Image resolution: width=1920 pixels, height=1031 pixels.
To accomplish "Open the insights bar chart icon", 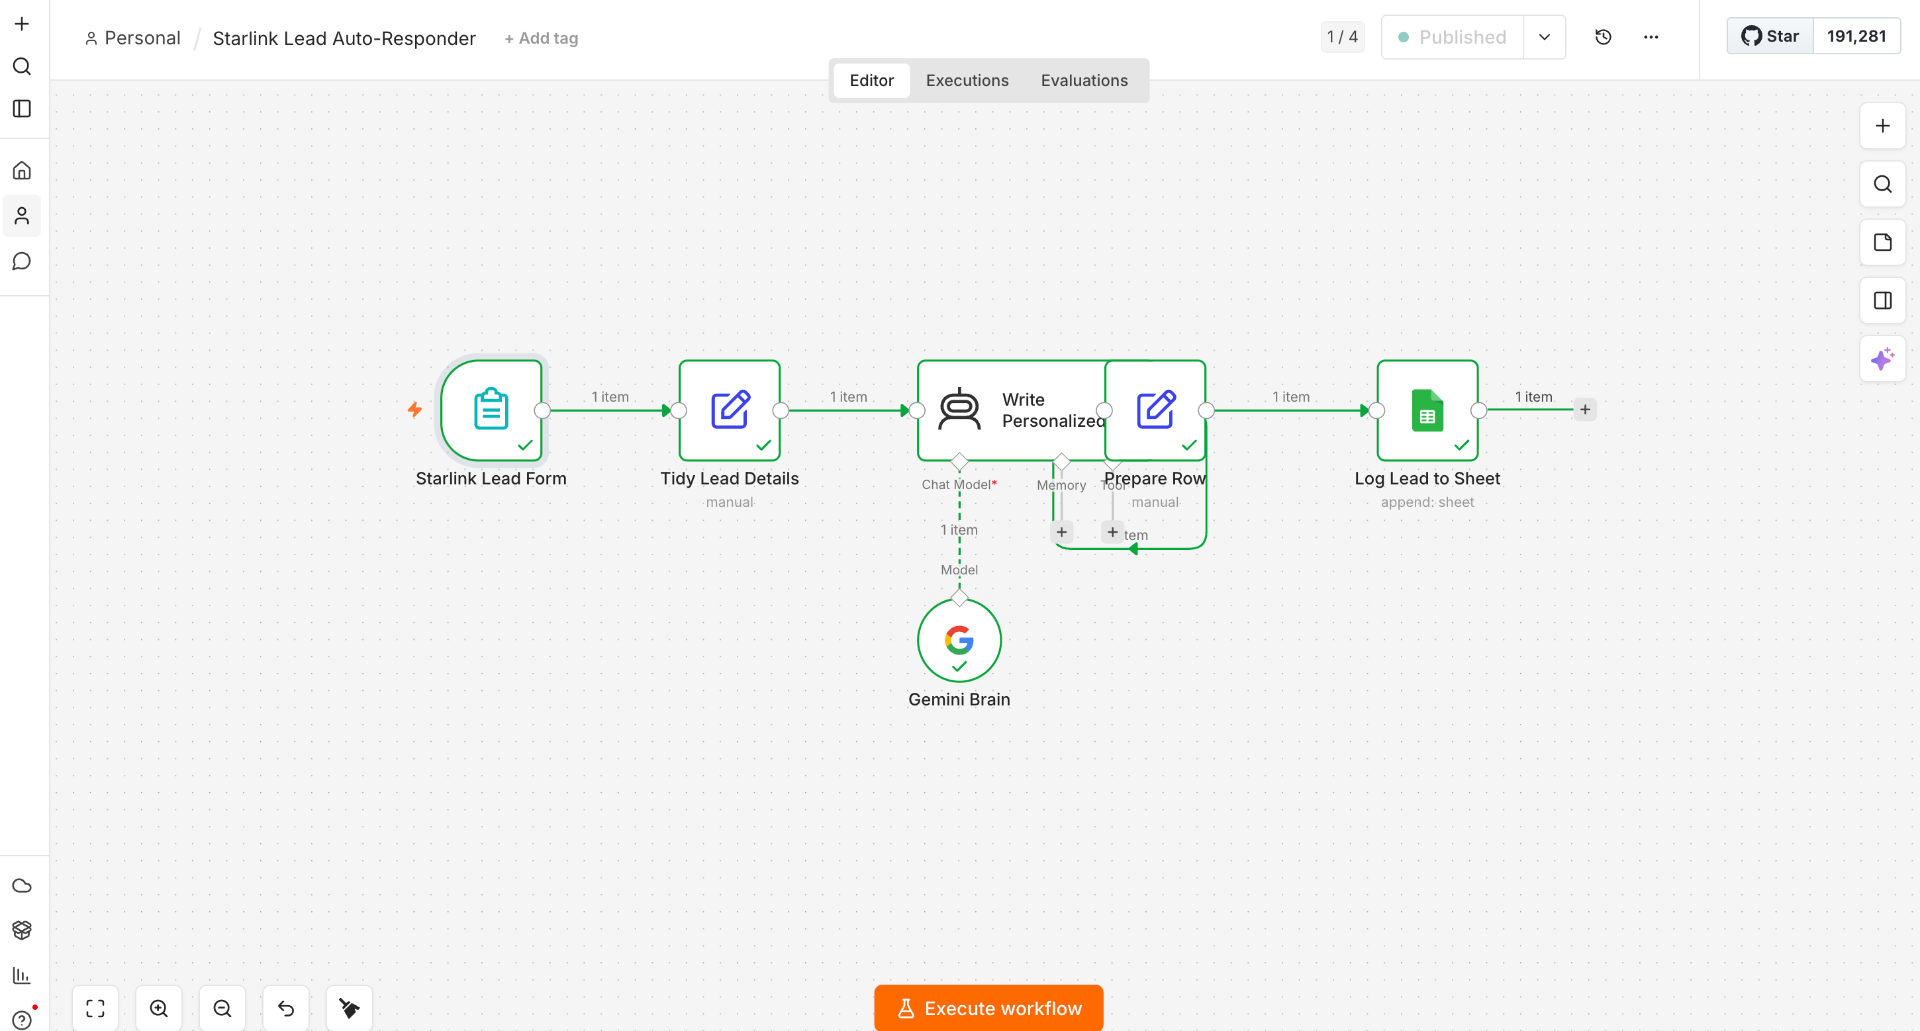I will pos(22,975).
